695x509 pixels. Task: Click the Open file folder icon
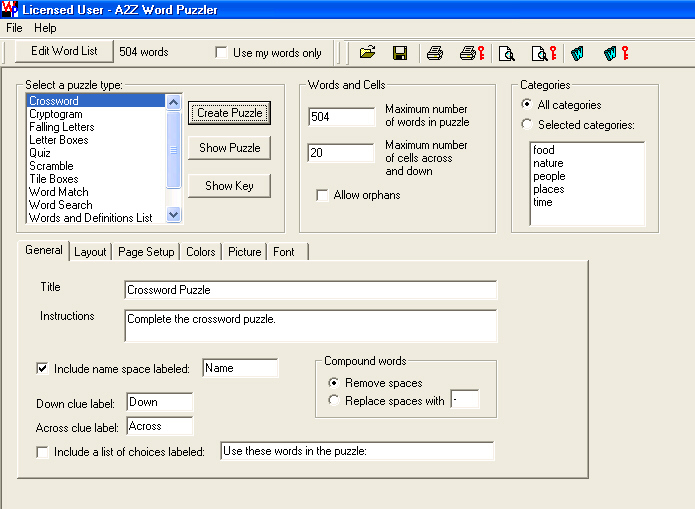point(367,53)
